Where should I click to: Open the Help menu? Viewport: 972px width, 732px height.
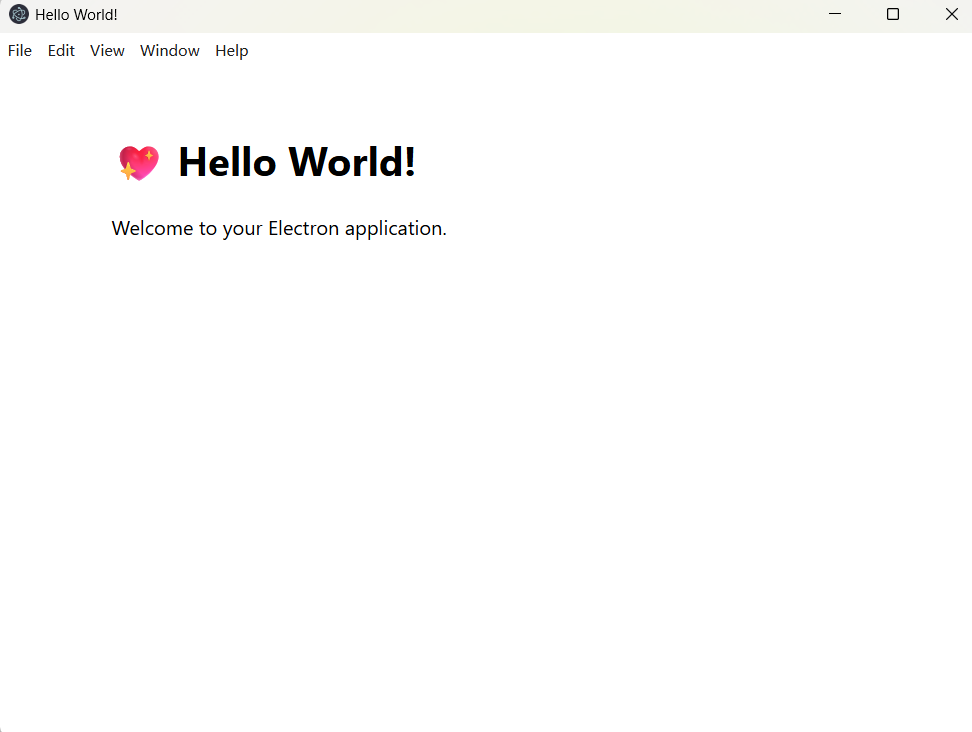[x=232, y=51]
